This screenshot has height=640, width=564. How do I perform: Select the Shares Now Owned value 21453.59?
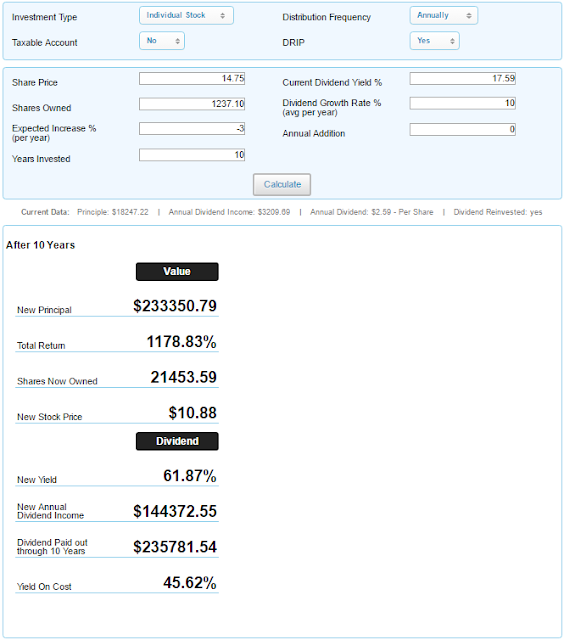(184, 377)
